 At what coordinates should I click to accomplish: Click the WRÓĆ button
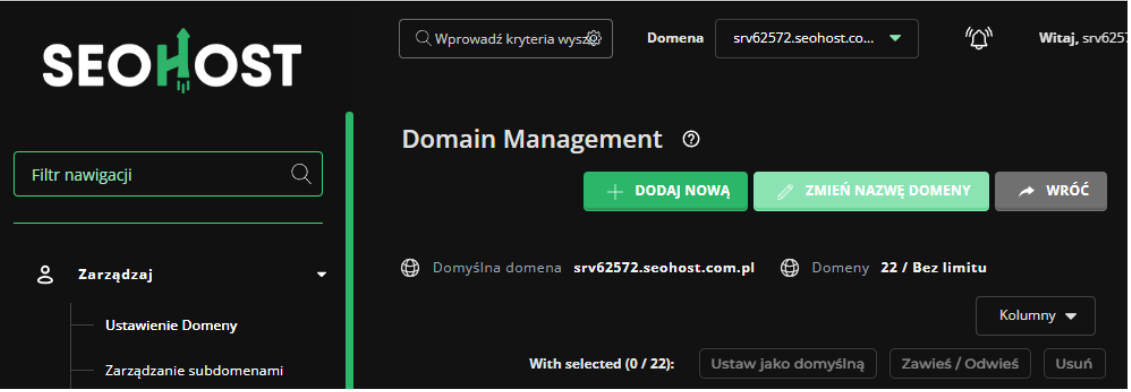pyautogui.click(x=1050, y=191)
